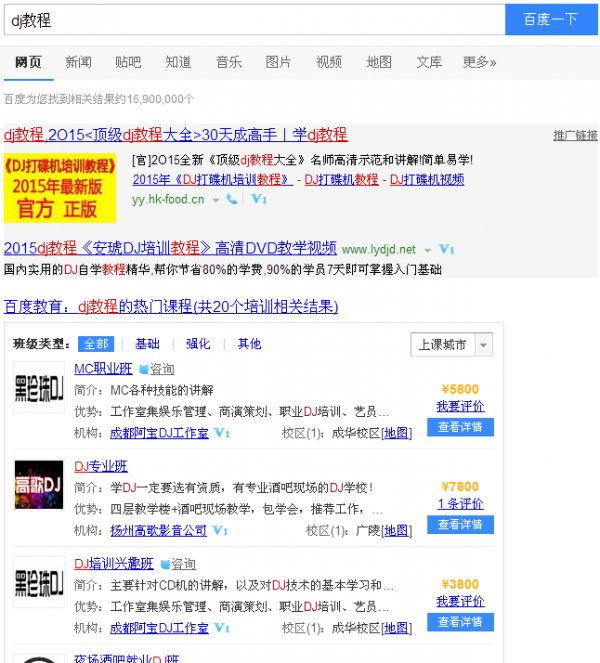Open the 图片 tab
600x663 pixels.
pos(279,62)
